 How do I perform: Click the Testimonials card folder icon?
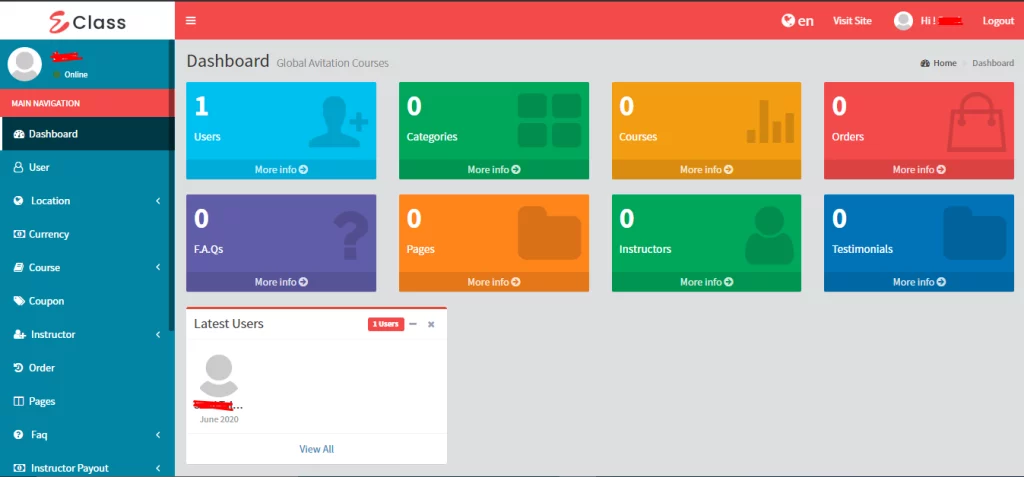tap(974, 233)
